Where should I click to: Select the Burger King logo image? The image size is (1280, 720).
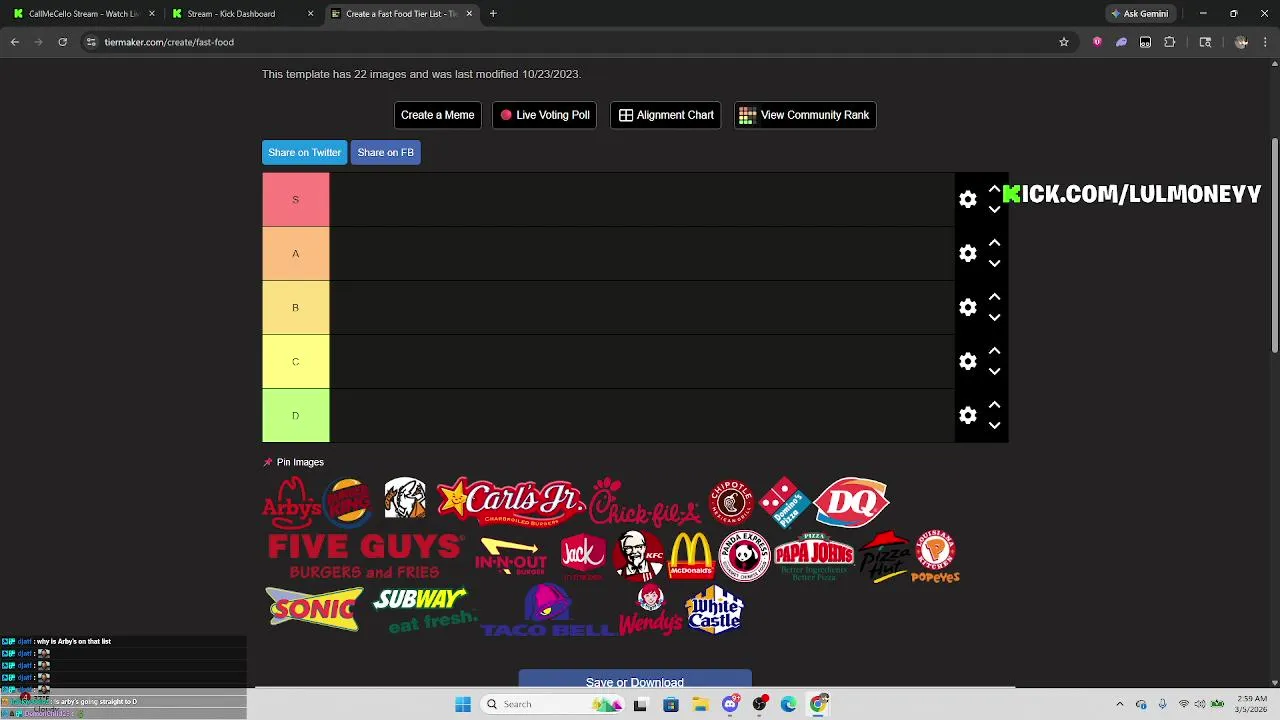[348, 501]
